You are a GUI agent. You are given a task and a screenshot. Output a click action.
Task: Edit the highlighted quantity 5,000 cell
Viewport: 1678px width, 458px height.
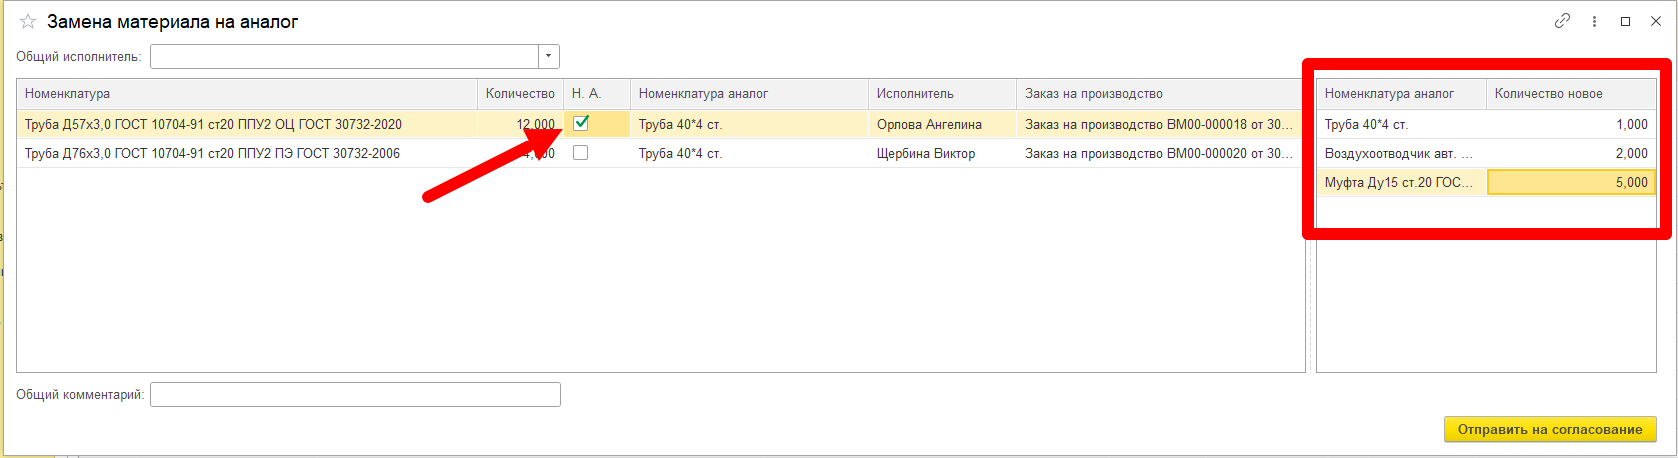[1571, 182]
